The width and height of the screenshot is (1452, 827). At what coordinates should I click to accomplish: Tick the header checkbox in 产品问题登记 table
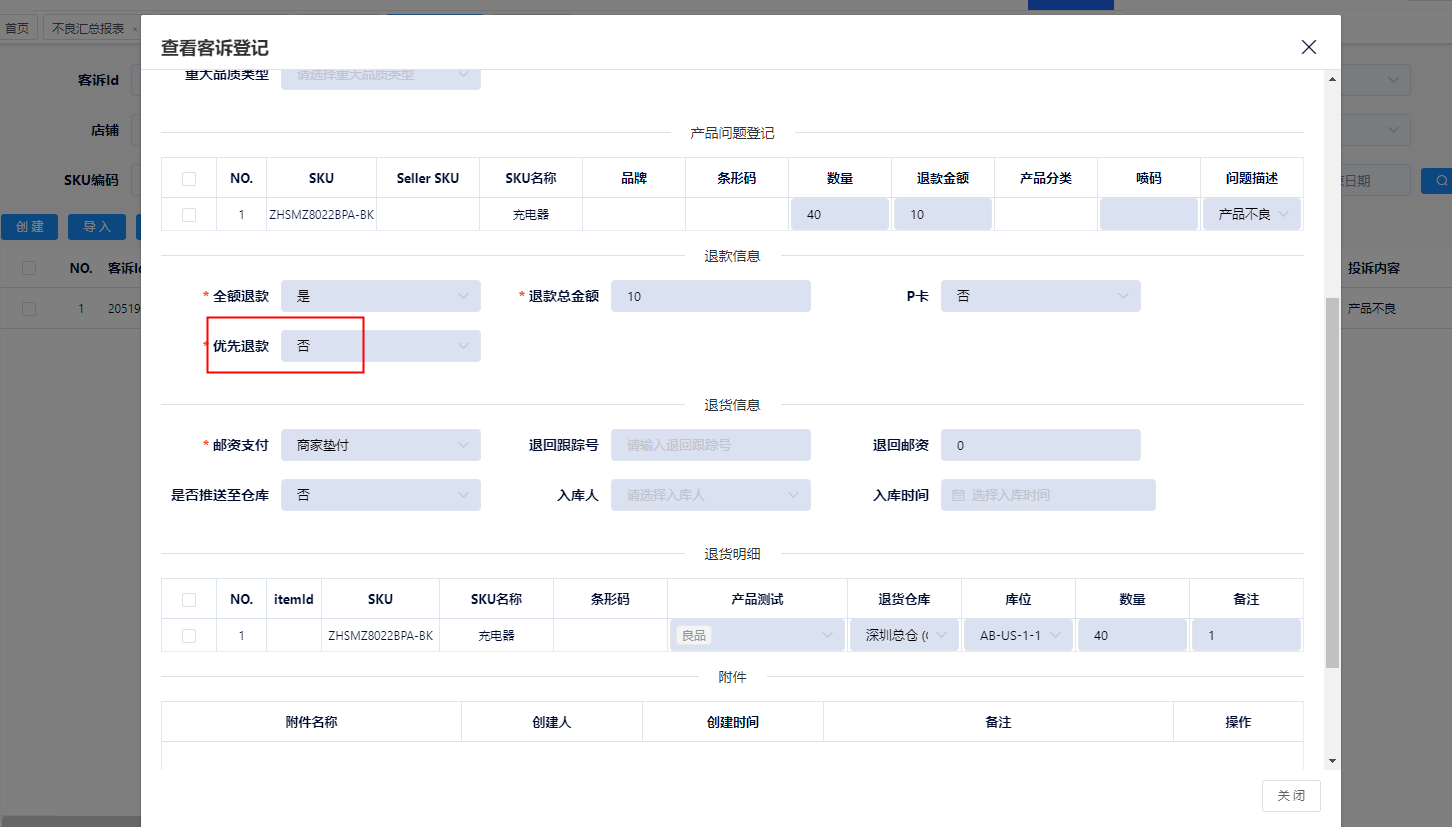[189, 179]
